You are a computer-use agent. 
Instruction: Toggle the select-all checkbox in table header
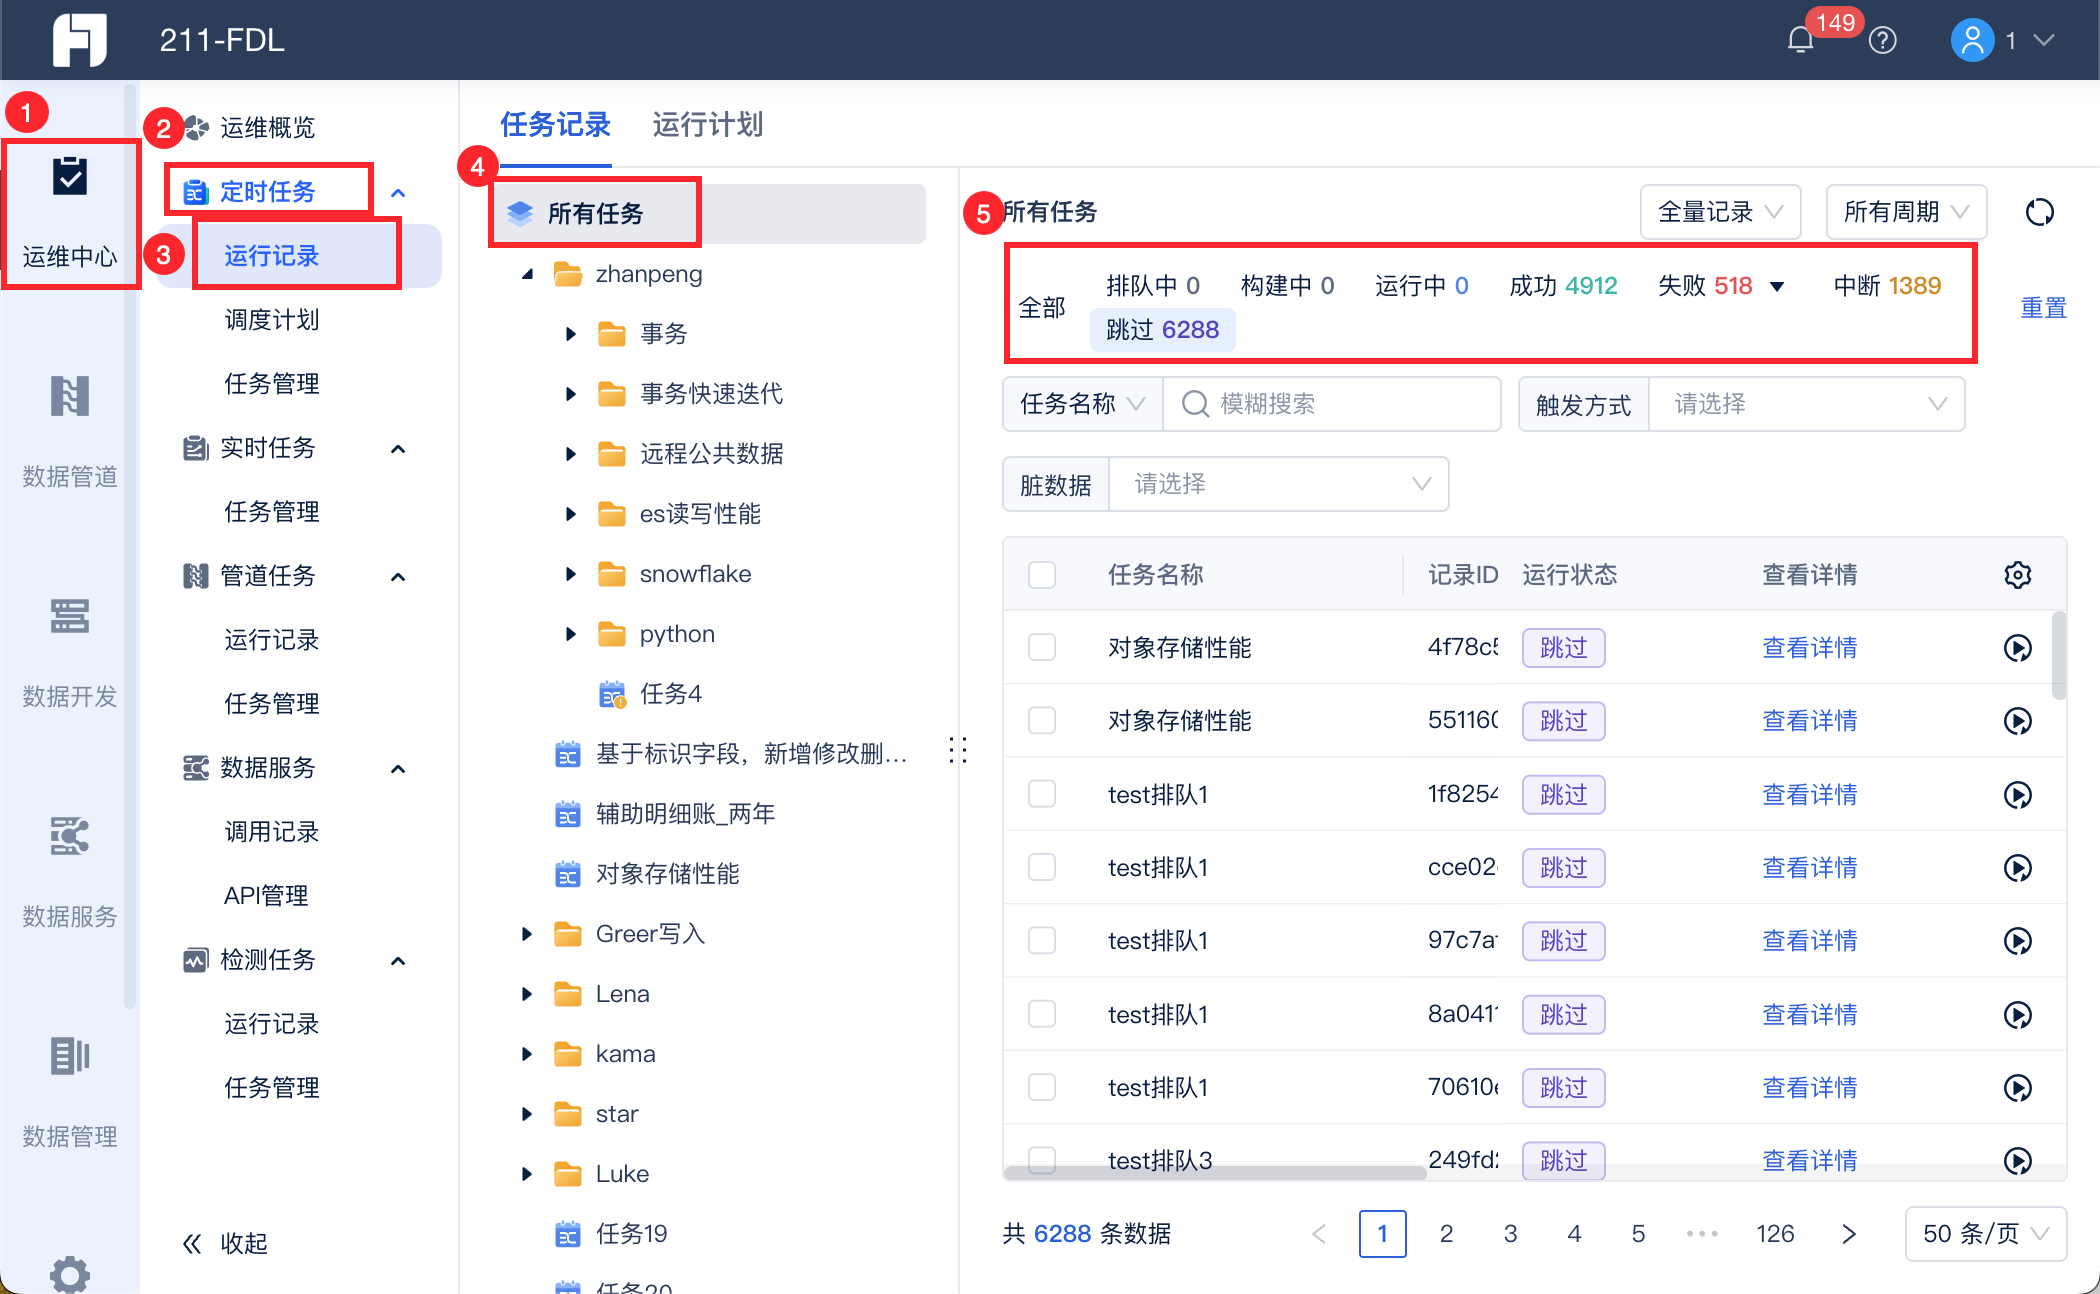(x=1042, y=575)
